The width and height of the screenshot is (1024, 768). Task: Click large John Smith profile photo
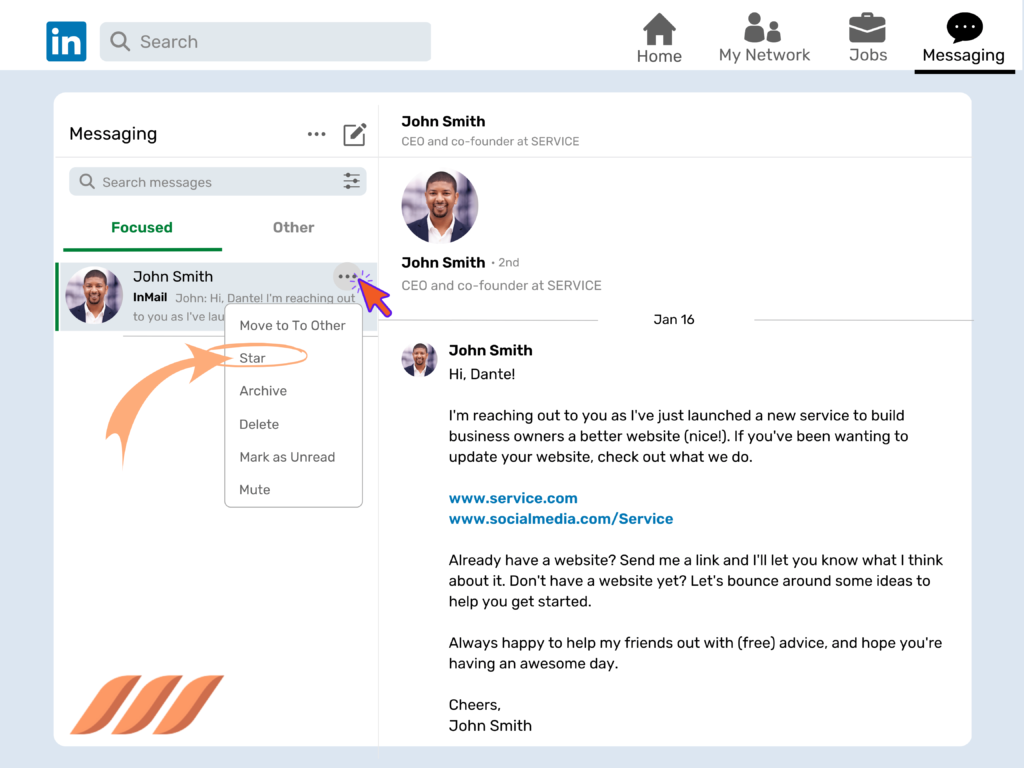pyautogui.click(x=440, y=206)
